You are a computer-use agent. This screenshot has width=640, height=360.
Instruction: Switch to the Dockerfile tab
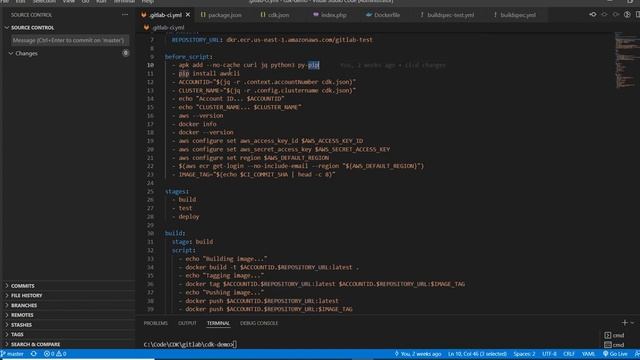(x=383, y=15)
